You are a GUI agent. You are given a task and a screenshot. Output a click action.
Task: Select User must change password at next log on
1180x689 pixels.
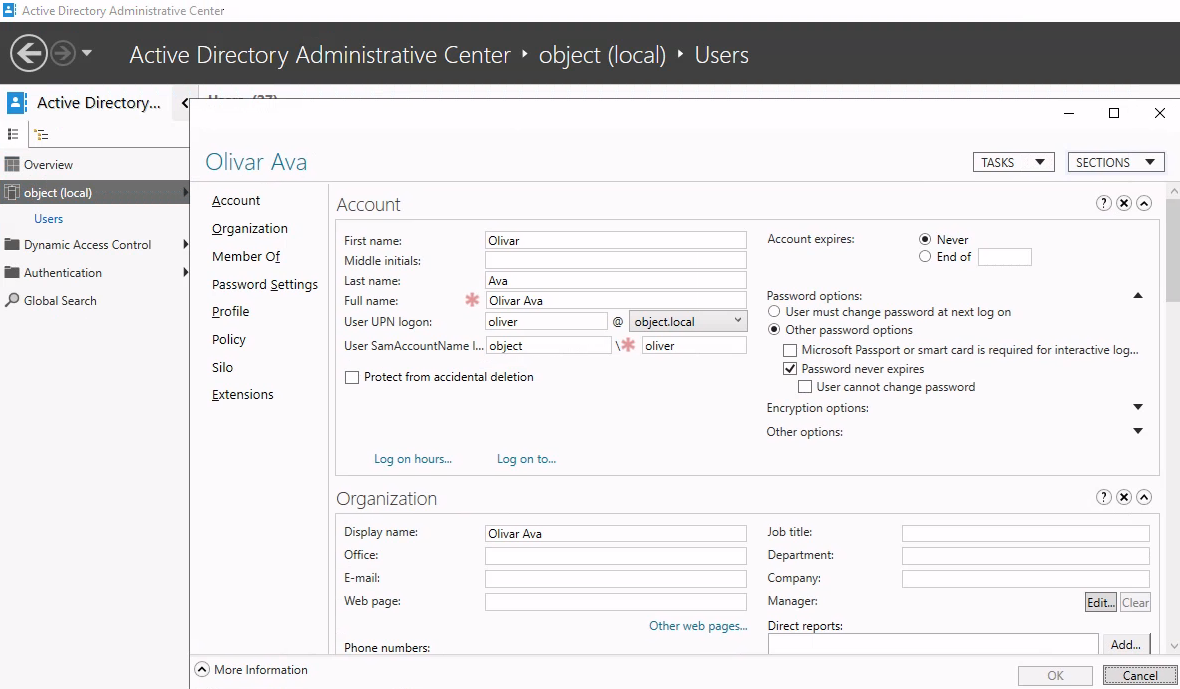pyautogui.click(x=774, y=311)
